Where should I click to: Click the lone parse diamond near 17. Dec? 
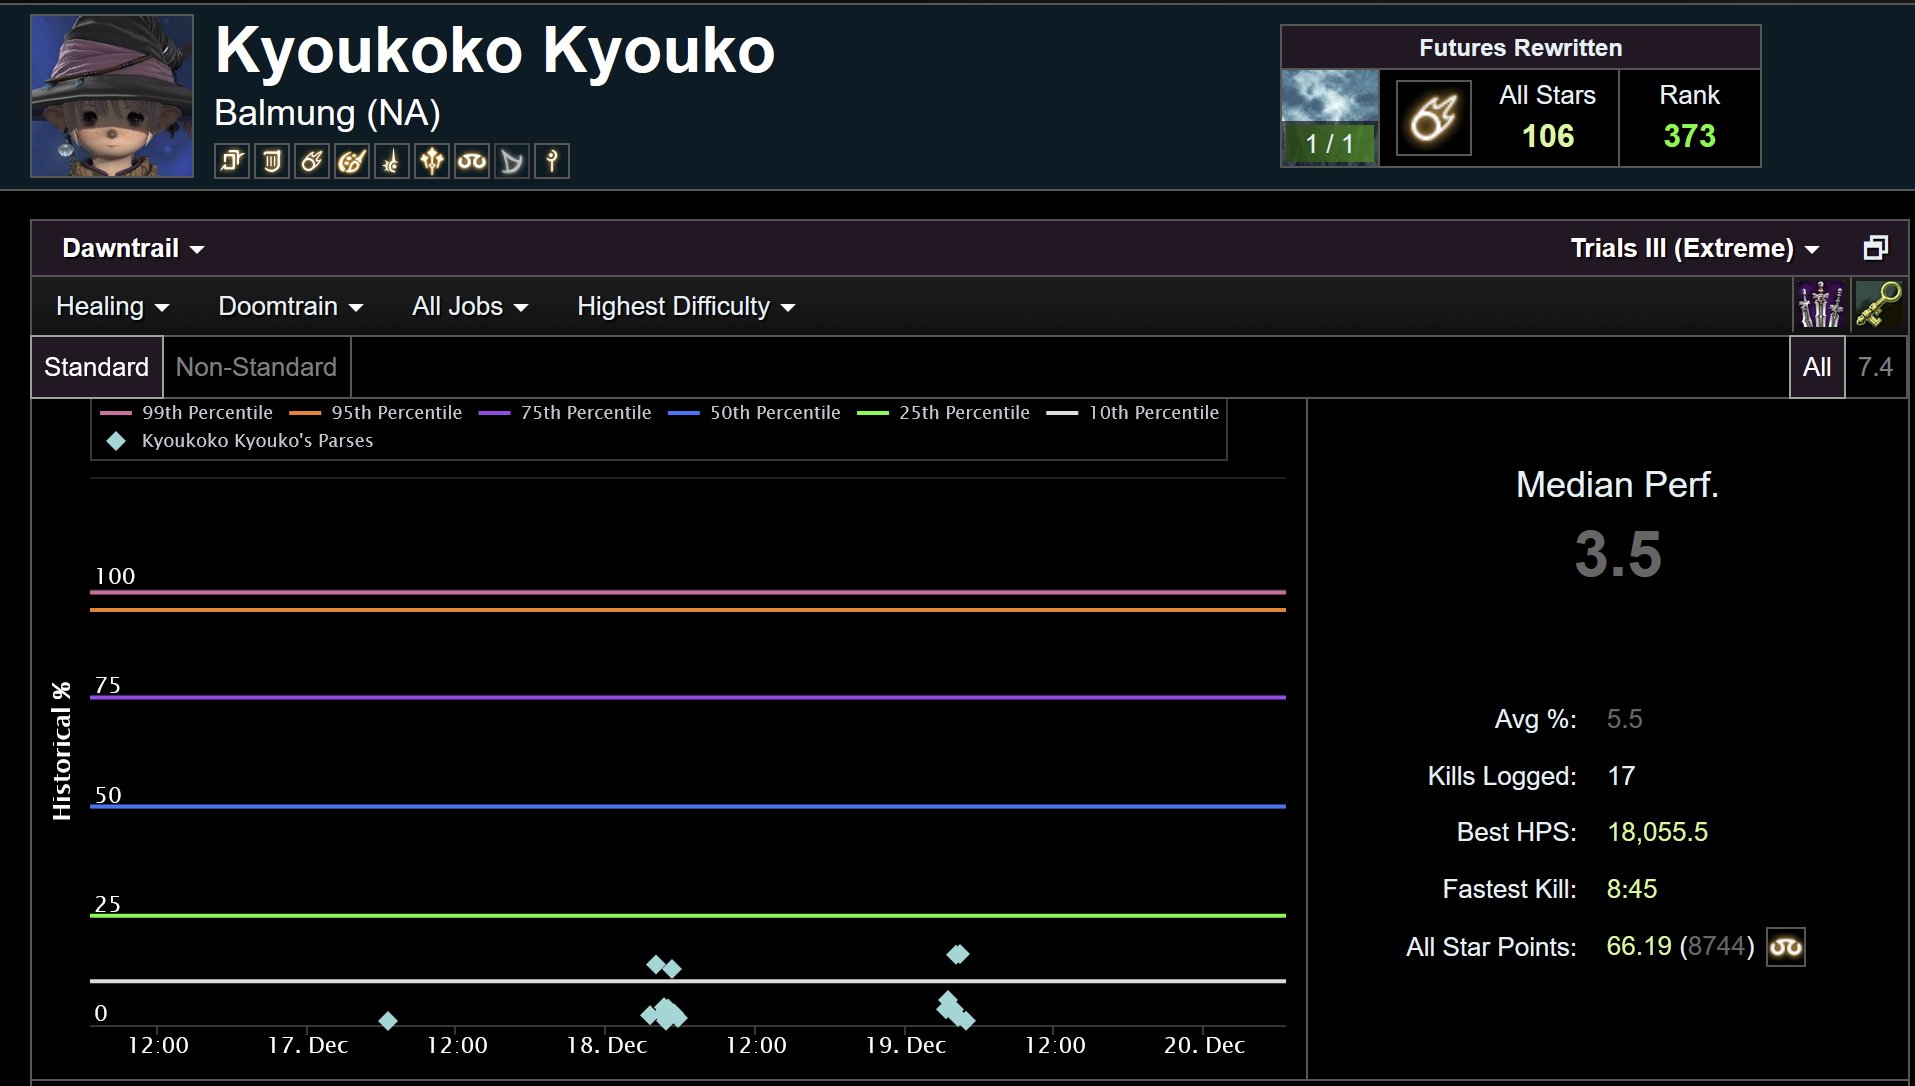tap(388, 1021)
